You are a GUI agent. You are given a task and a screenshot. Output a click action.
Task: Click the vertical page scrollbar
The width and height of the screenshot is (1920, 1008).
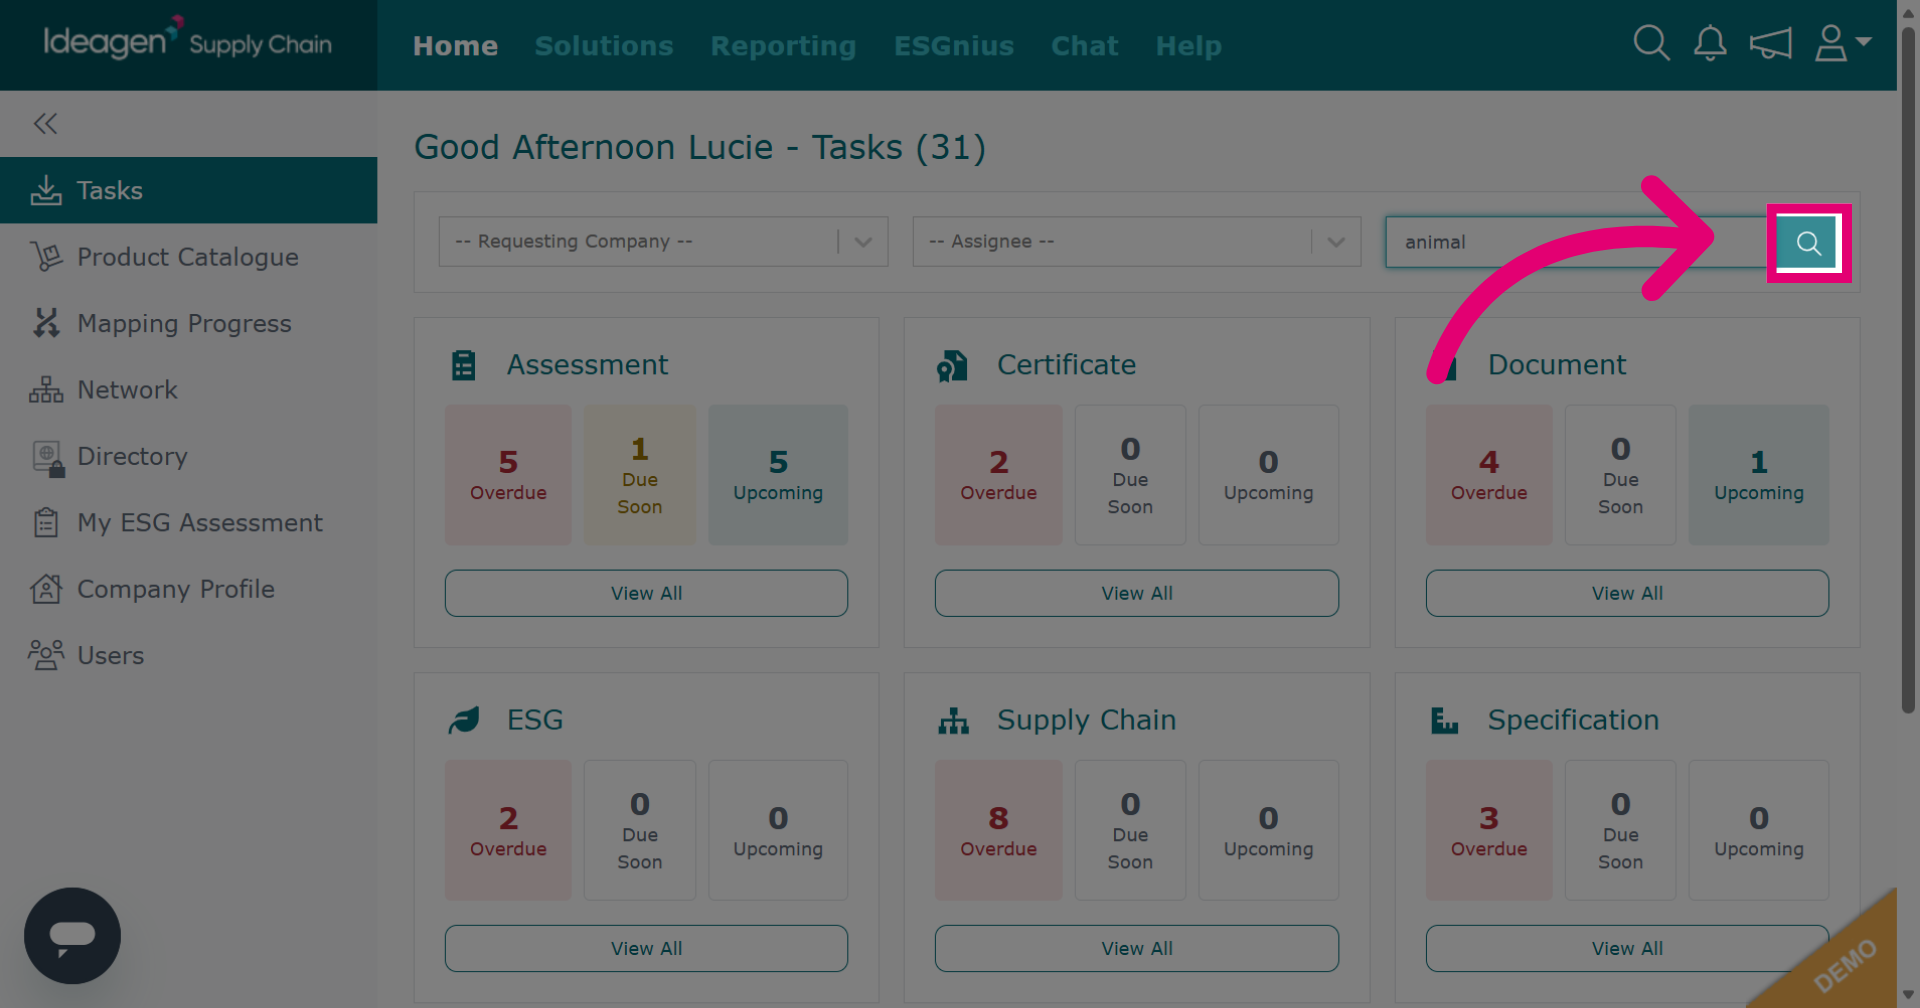coord(1908,370)
